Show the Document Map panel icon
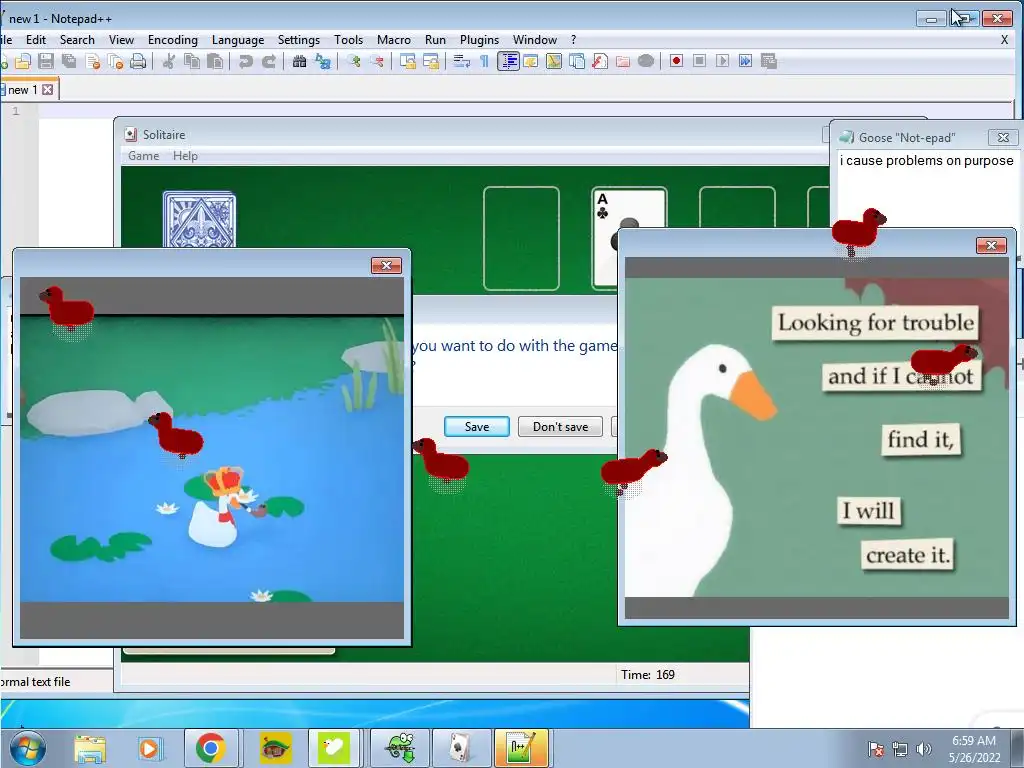Image resolution: width=1024 pixels, height=768 pixels. pos(554,61)
